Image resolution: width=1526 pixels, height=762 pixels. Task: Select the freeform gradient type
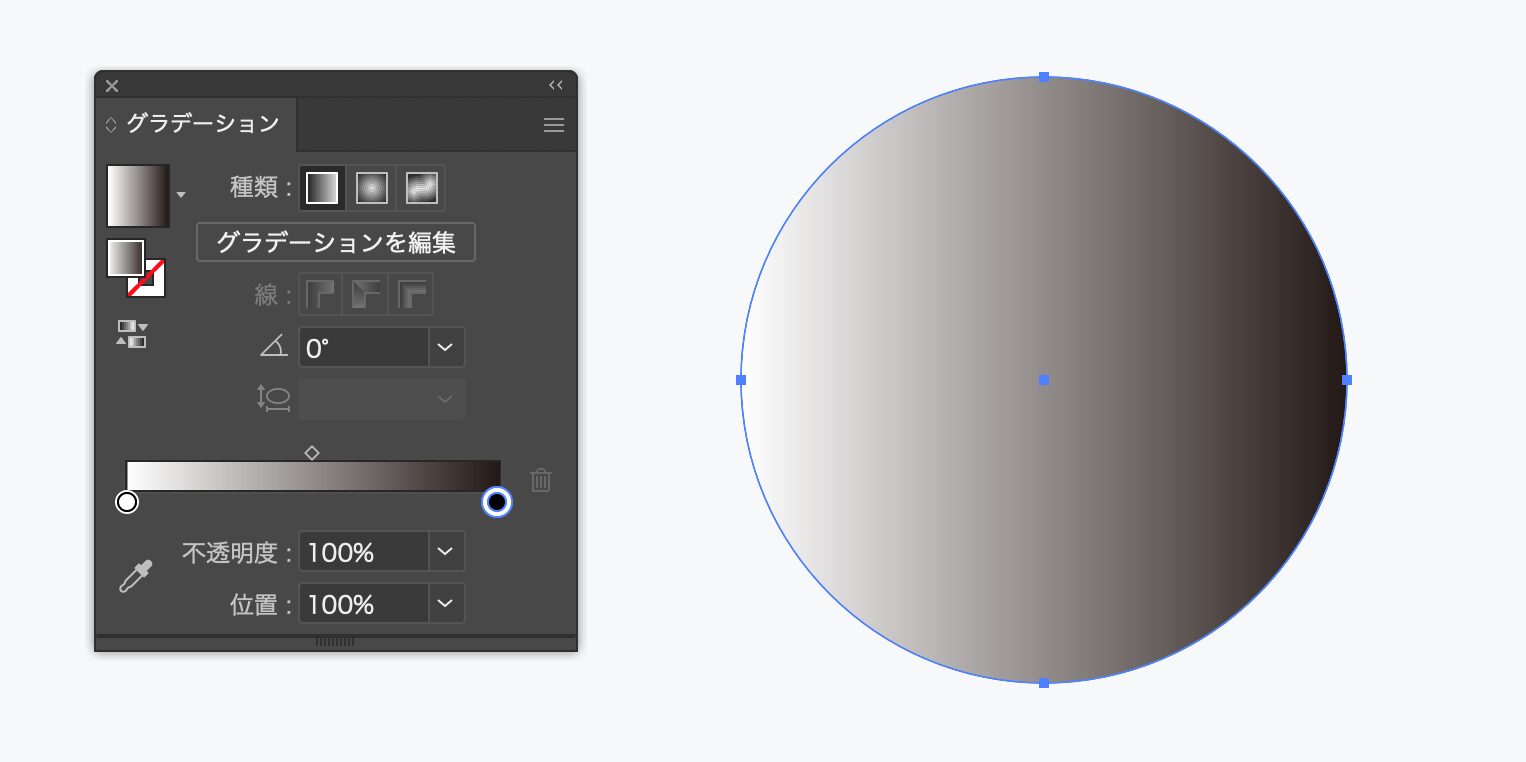422,188
